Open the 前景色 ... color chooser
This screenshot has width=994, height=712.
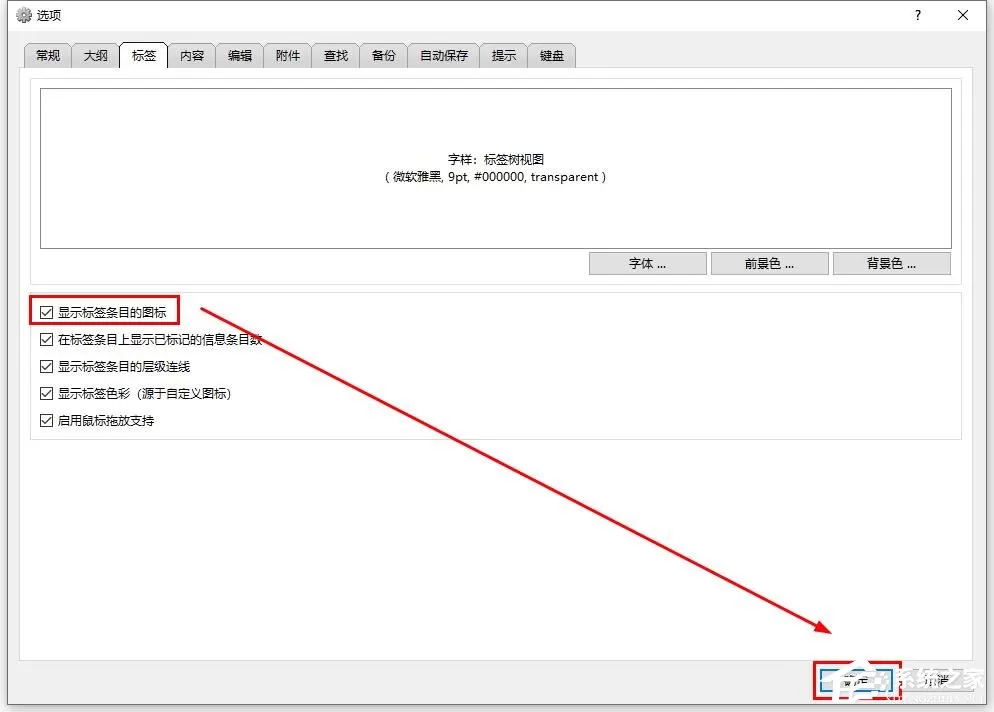click(770, 264)
